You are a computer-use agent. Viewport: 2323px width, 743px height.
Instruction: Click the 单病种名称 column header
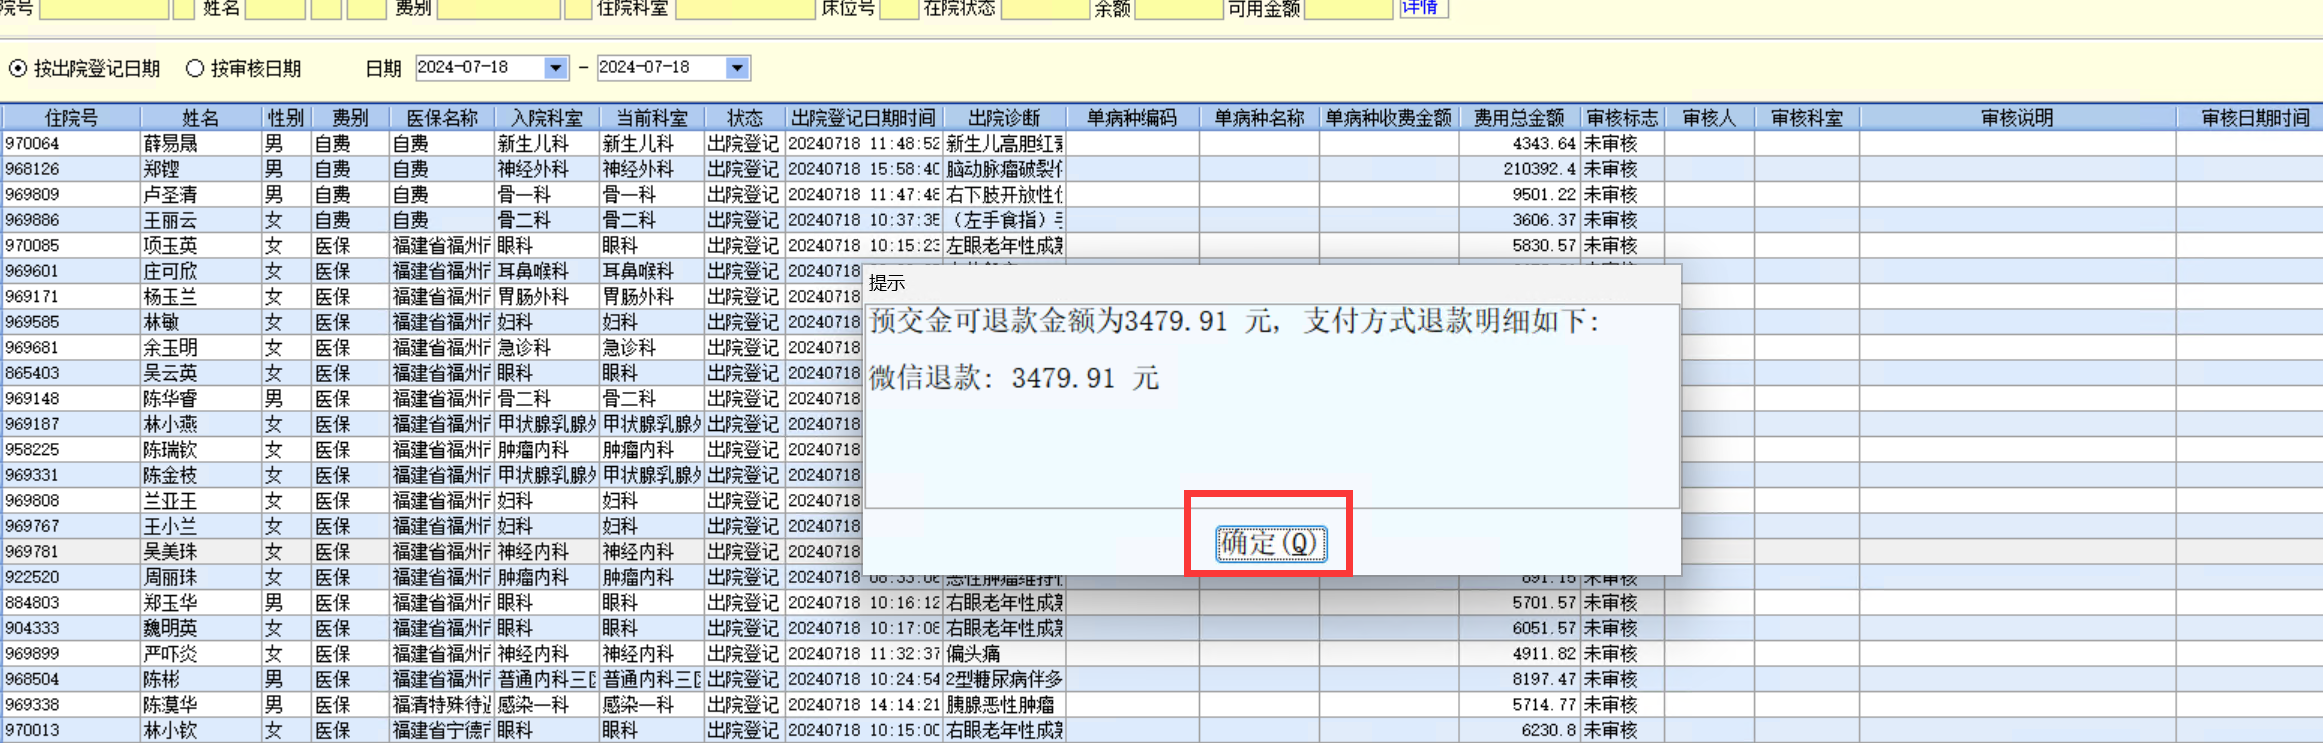(1259, 118)
